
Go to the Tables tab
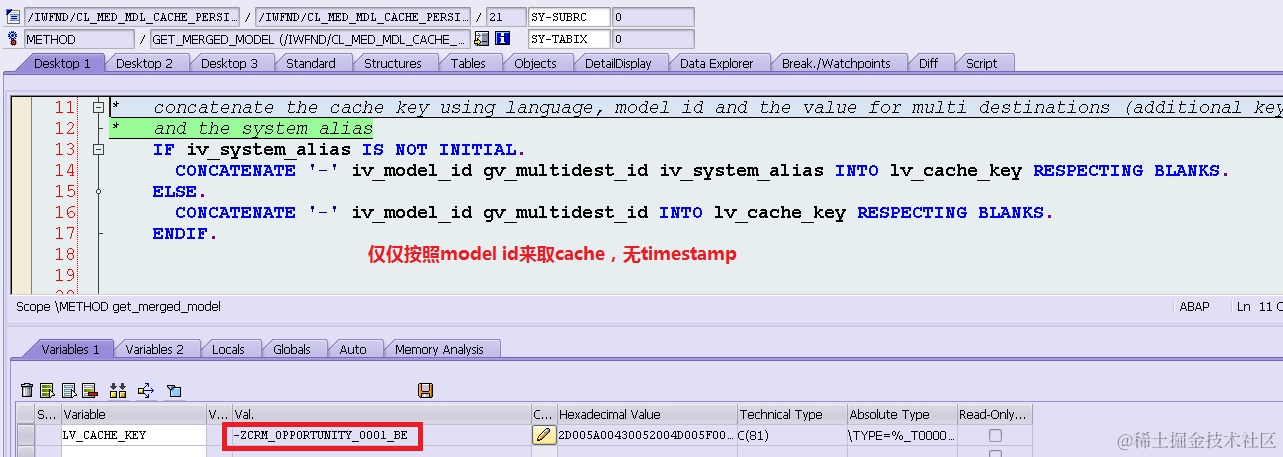468,63
